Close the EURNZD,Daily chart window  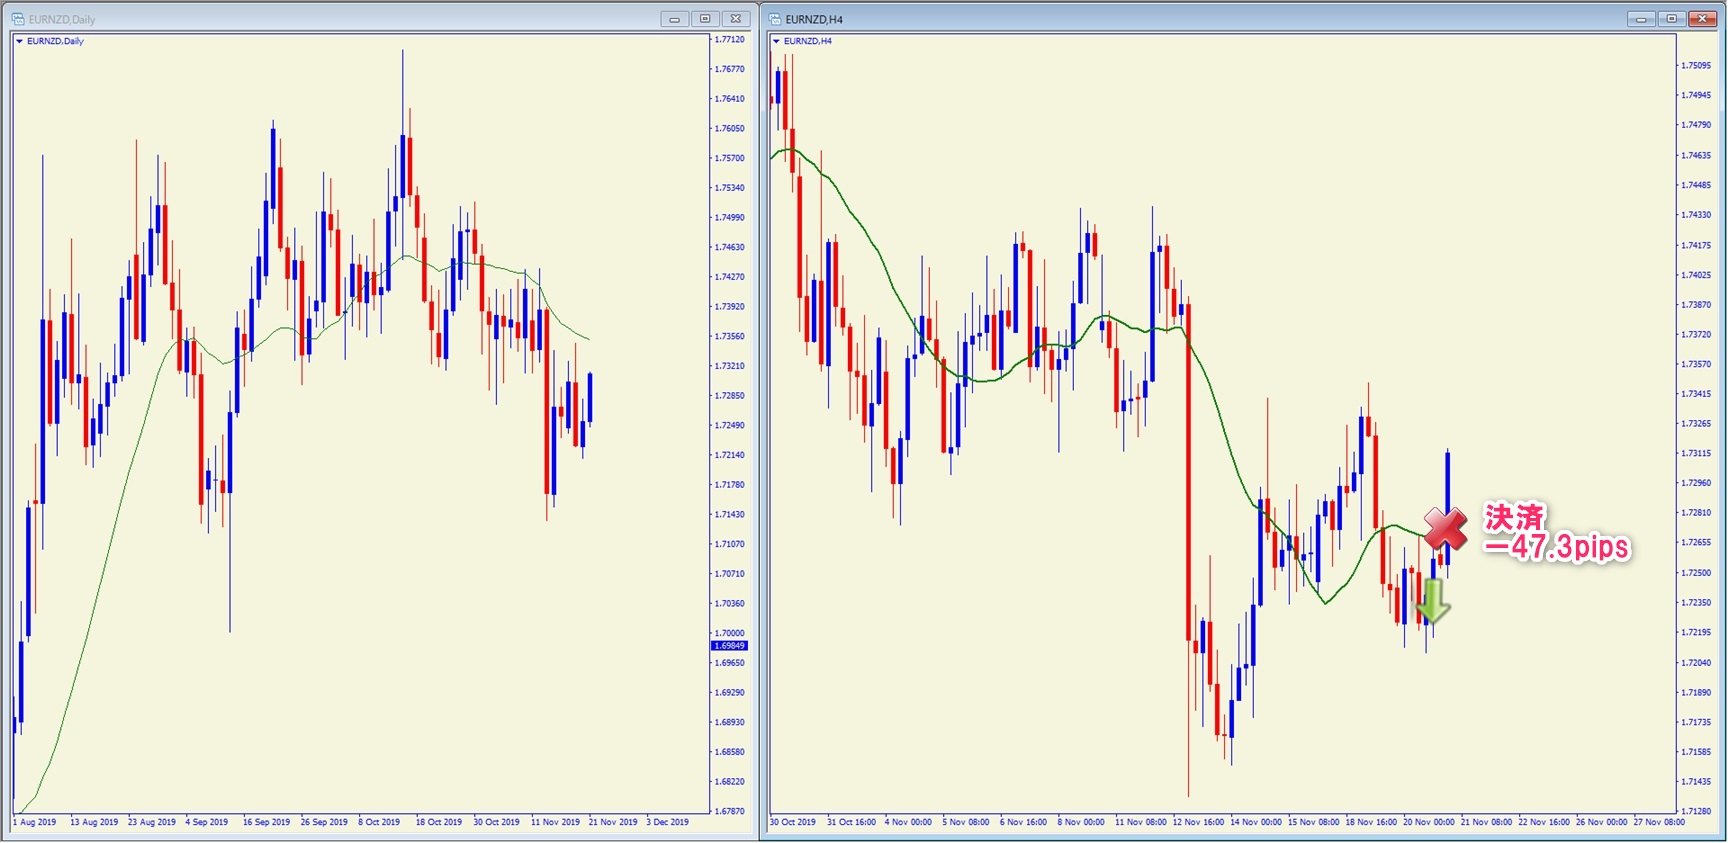(736, 19)
